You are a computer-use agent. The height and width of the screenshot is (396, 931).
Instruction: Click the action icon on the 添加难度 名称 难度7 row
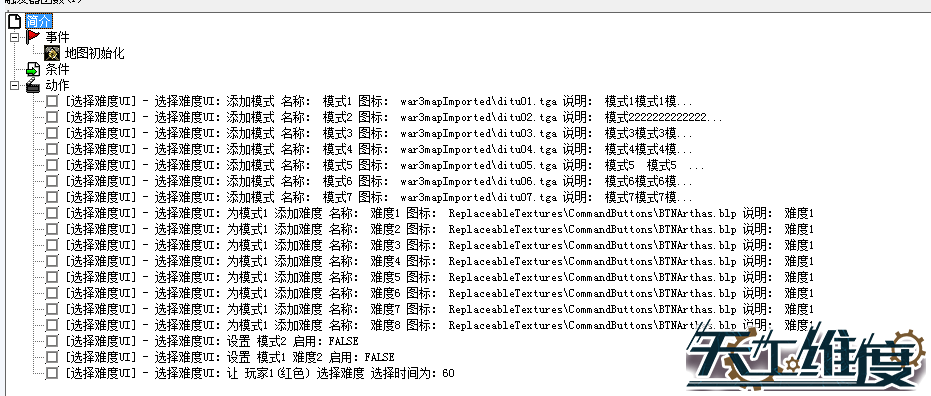52,310
